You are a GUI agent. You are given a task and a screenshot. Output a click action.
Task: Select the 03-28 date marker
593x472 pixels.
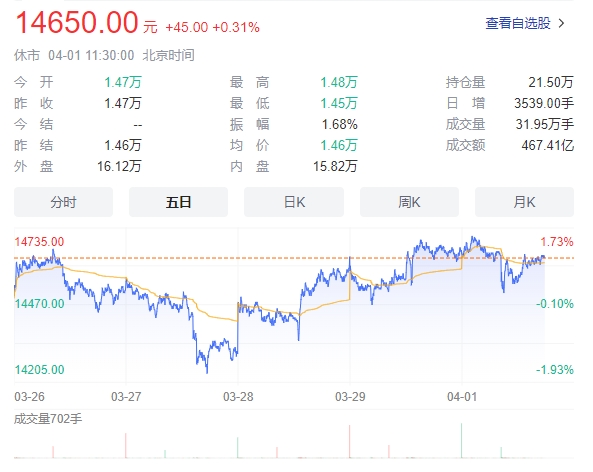(x=238, y=397)
